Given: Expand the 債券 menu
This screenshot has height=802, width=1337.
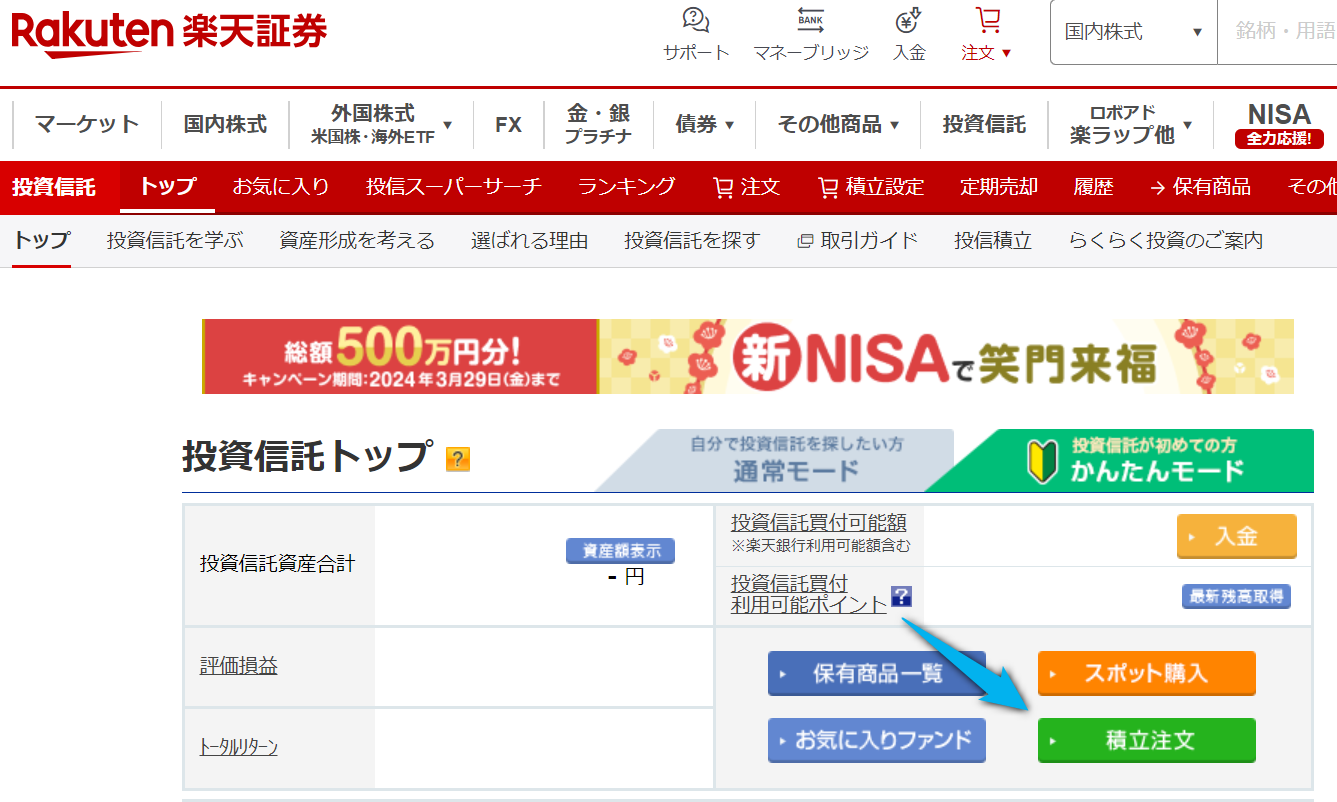Looking at the screenshot, I should pos(705,124).
